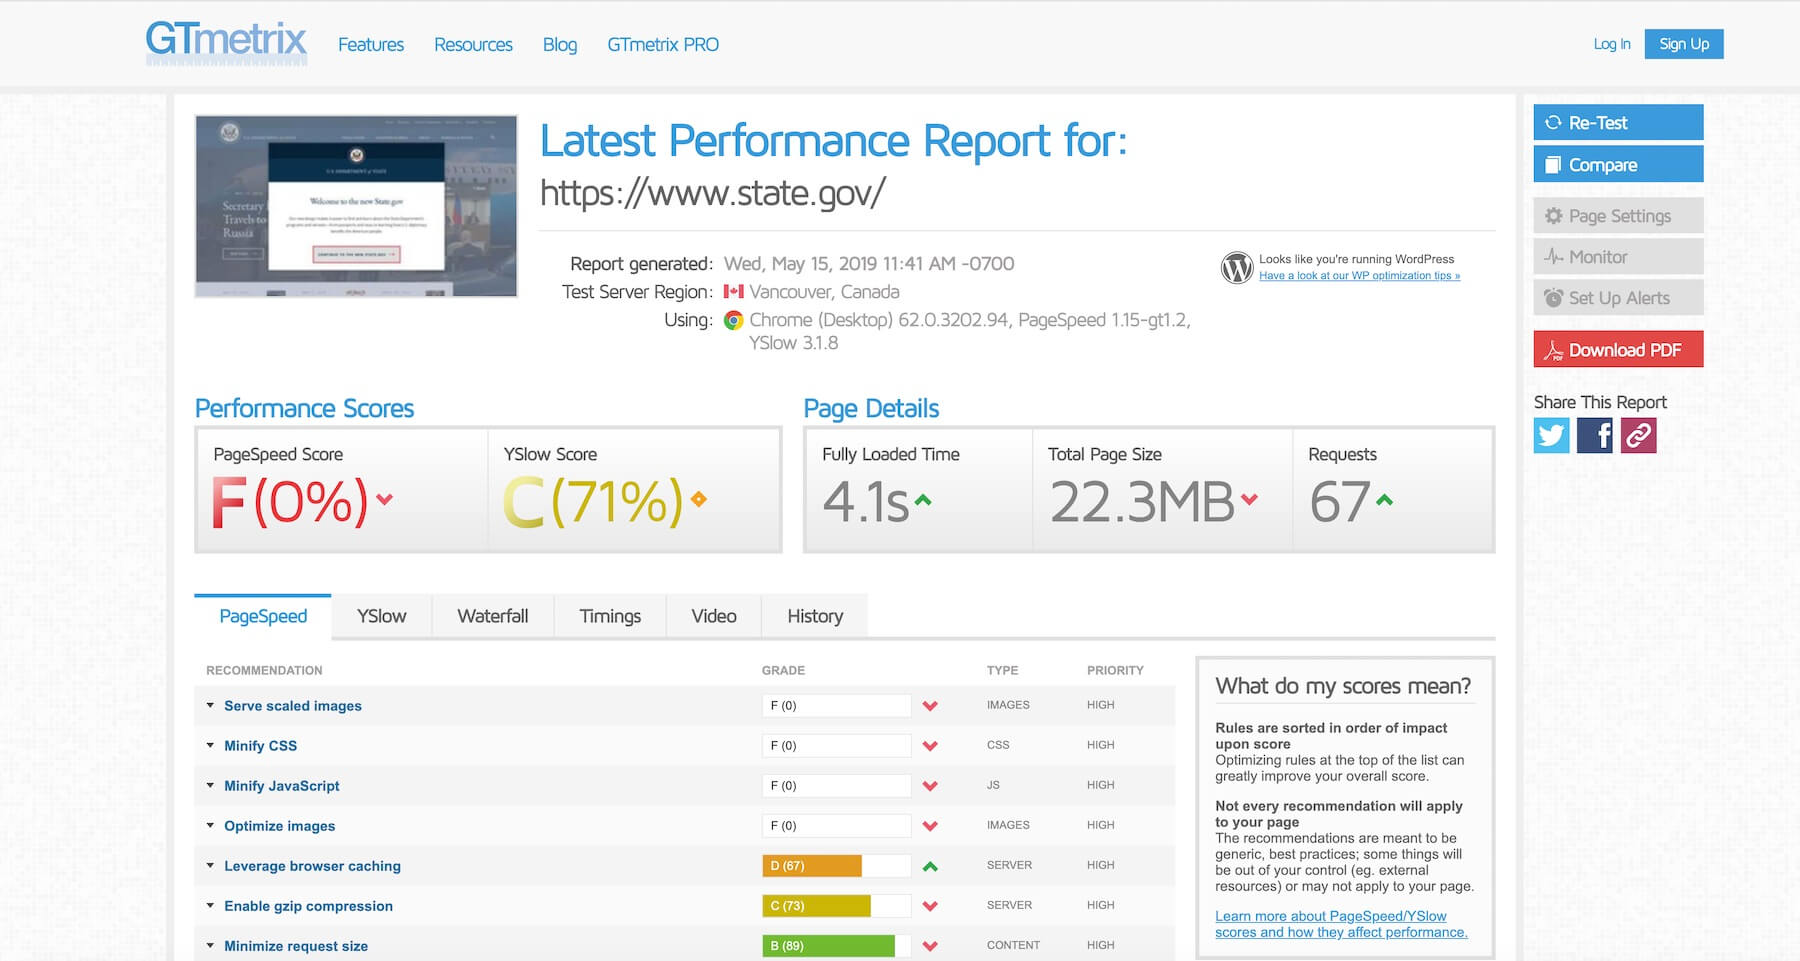The height and width of the screenshot is (961, 1800).
Task: Expand the Serve scaled images recommendation
Action: (292, 706)
